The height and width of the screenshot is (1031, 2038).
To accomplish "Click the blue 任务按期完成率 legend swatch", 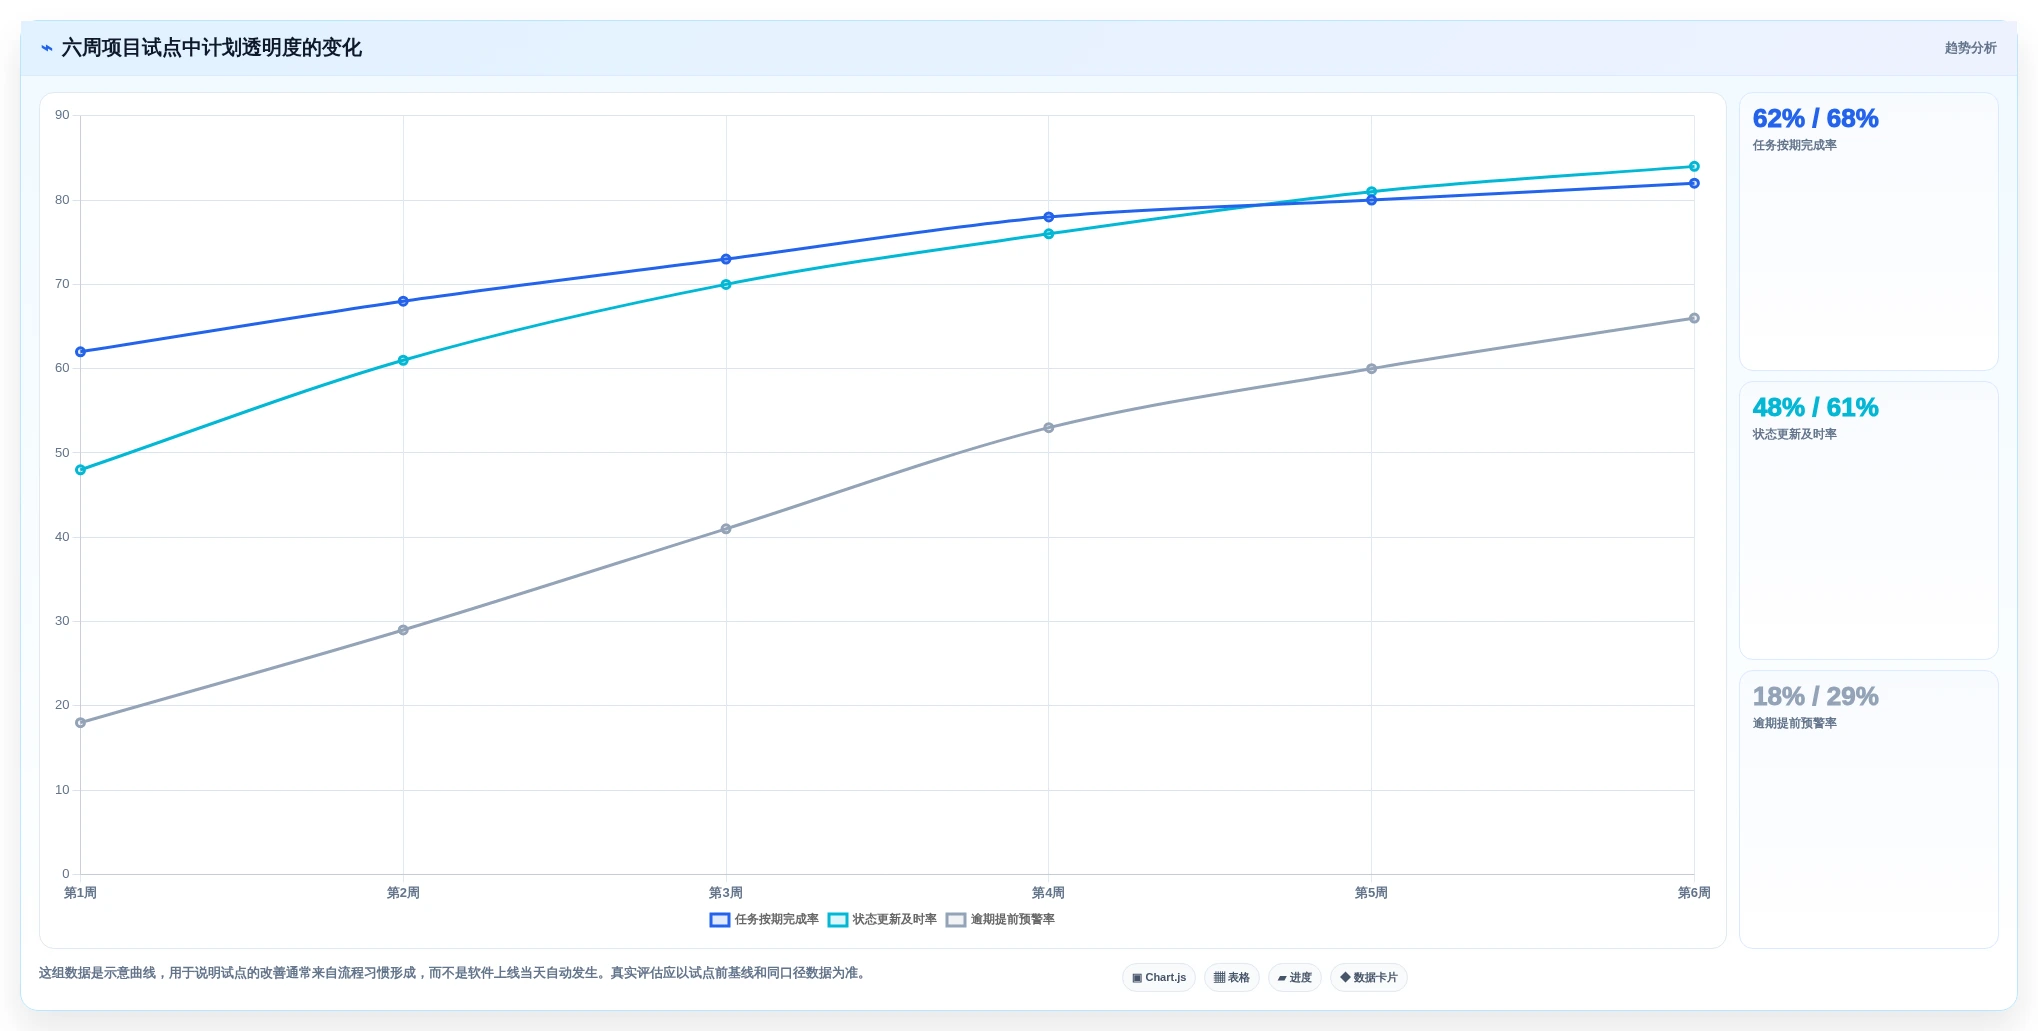I will coord(720,920).
